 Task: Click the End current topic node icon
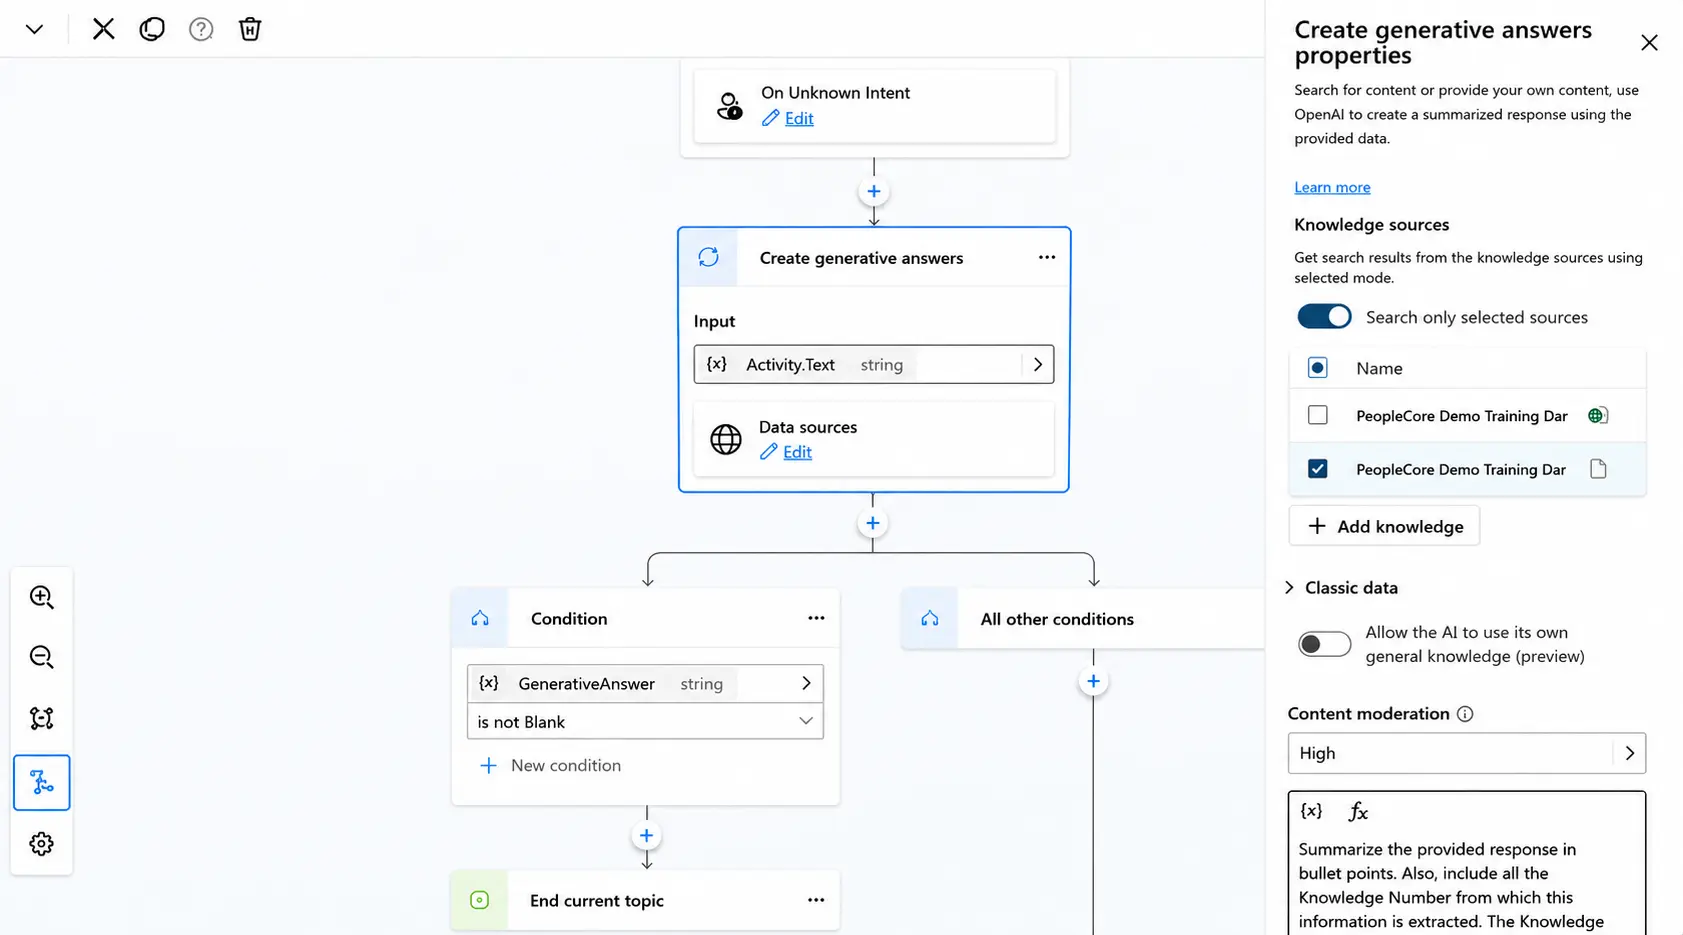click(x=480, y=900)
